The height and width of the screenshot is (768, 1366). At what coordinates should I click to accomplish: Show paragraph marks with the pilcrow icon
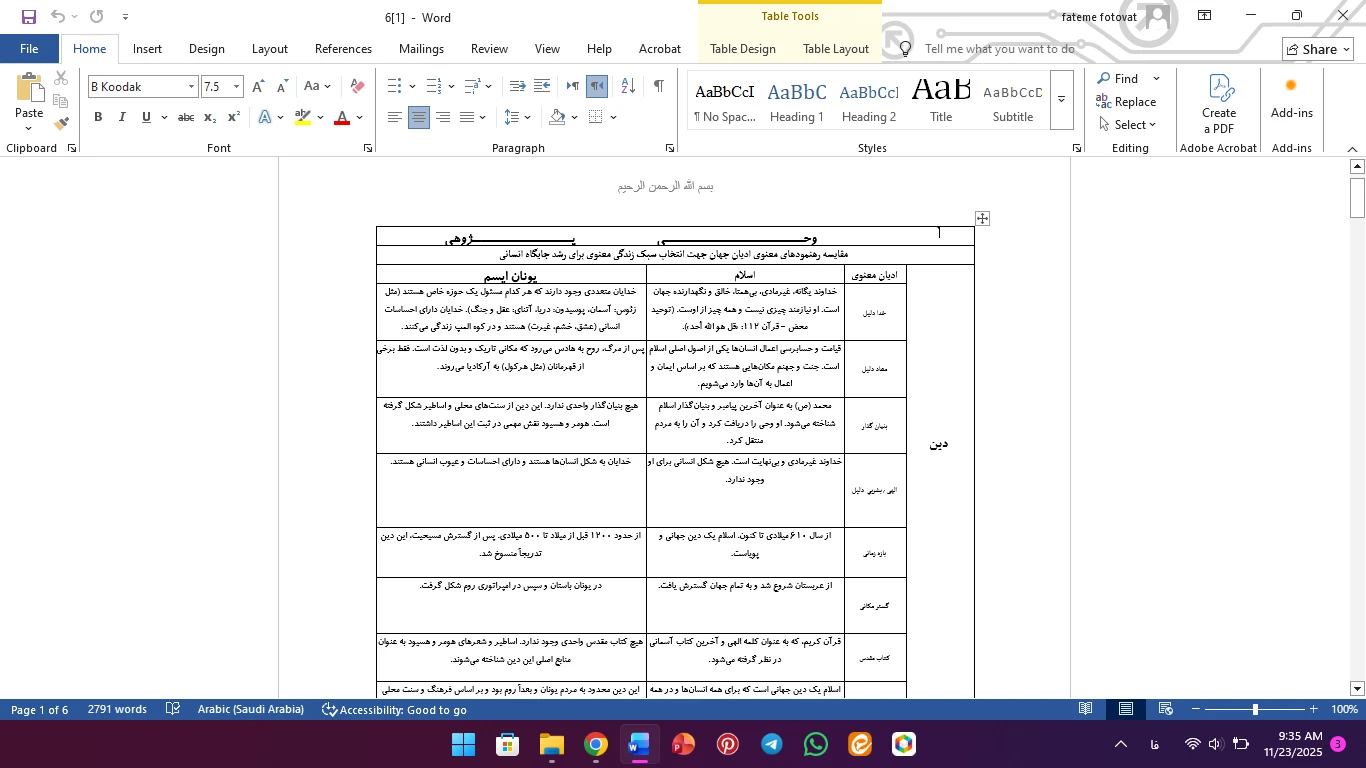(x=658, y=87)
